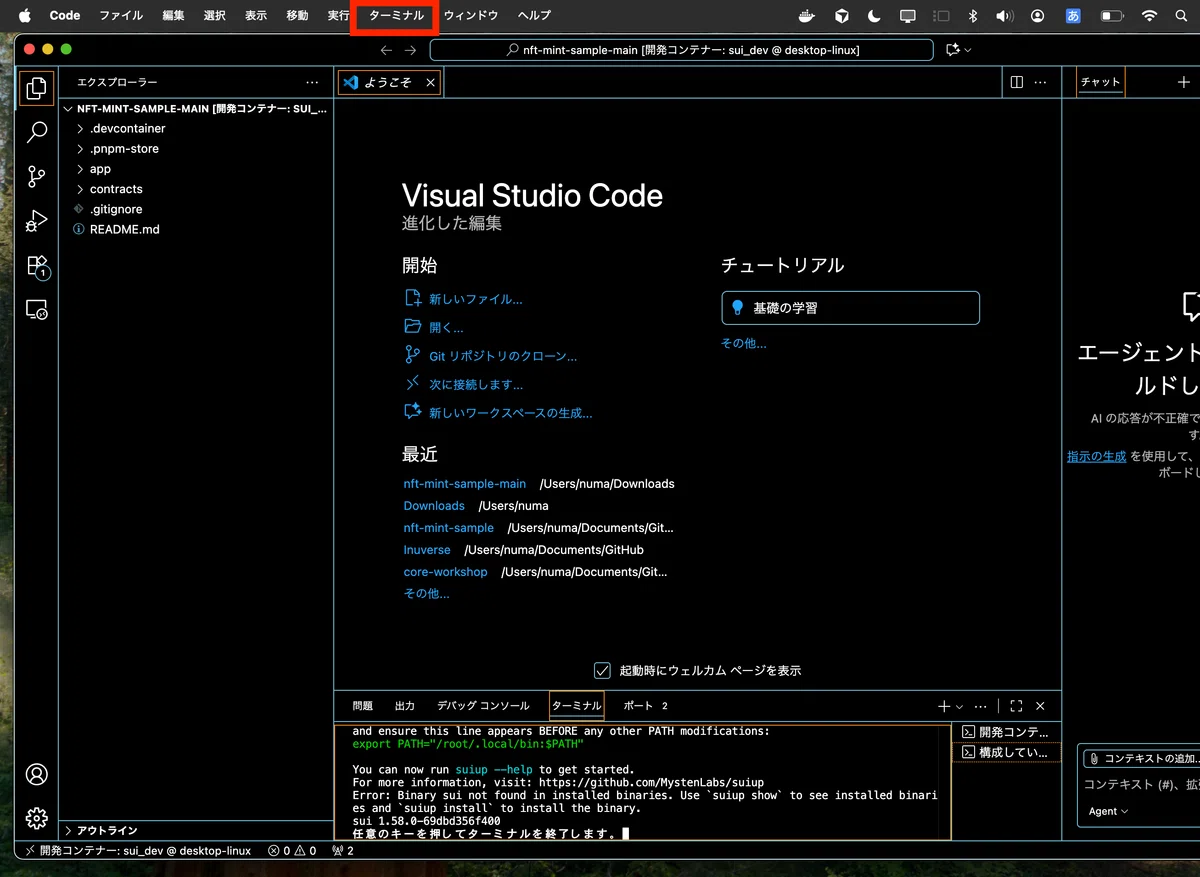Click the 開く... link
This screenshot has width=1200, height=877.
(446, 327)
